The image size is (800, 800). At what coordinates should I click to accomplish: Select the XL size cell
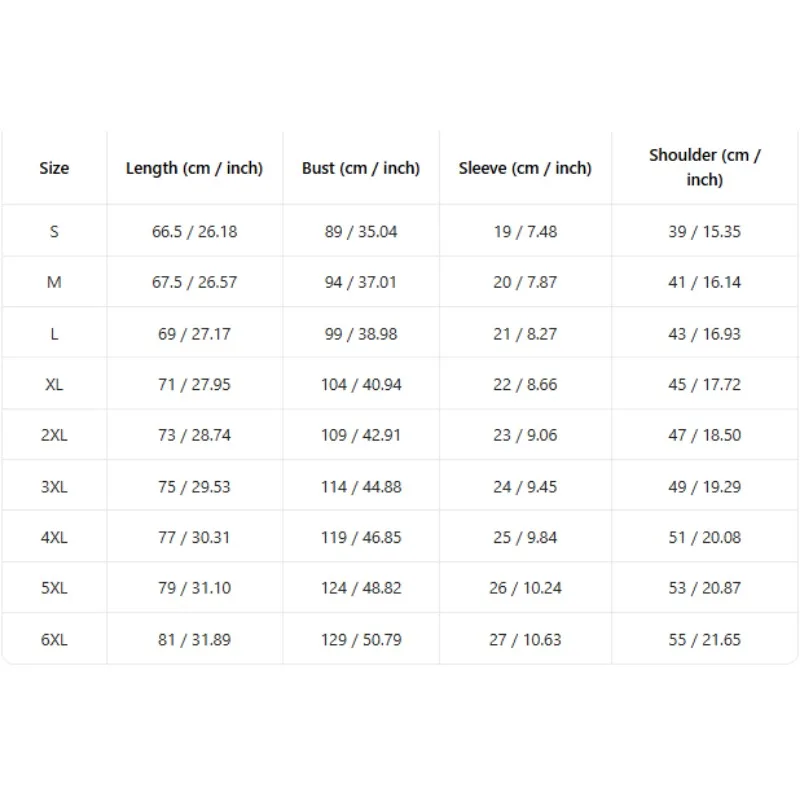tap(54, 384)
